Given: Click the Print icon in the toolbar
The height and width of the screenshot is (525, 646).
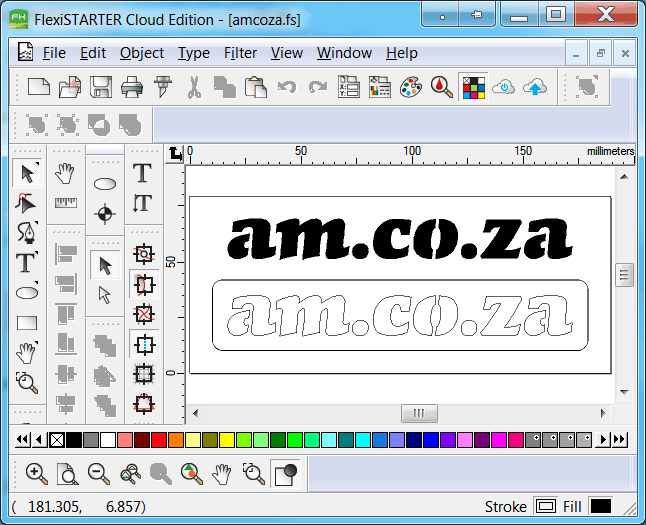Looking at the screenshot, I should click(x=132, y=87).
